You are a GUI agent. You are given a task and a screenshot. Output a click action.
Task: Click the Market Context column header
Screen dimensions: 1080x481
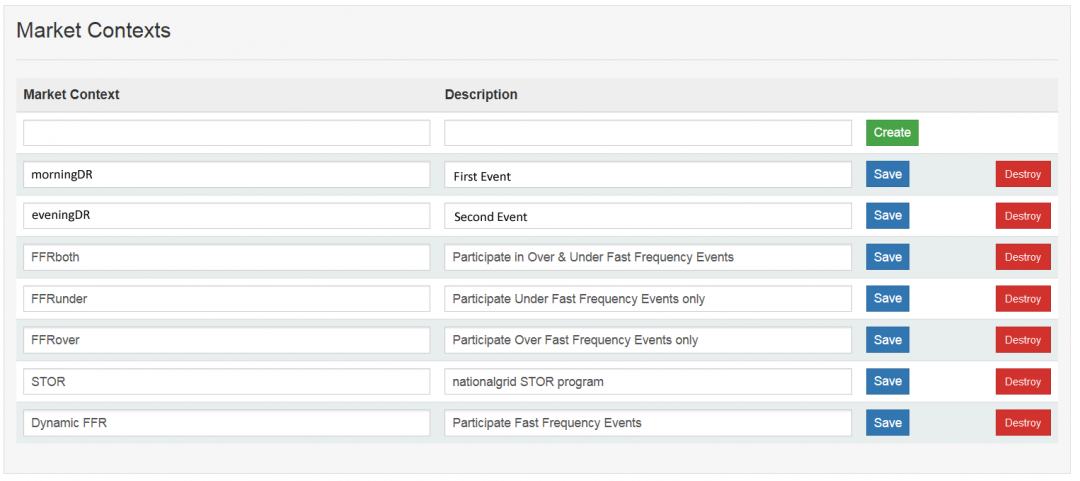[x=71, y=95]
